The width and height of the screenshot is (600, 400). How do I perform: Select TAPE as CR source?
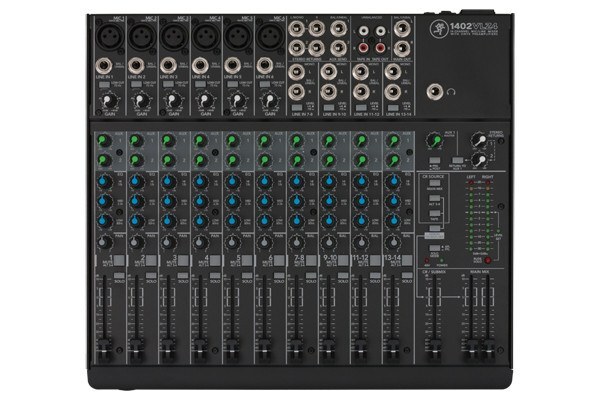click(434, 214)
